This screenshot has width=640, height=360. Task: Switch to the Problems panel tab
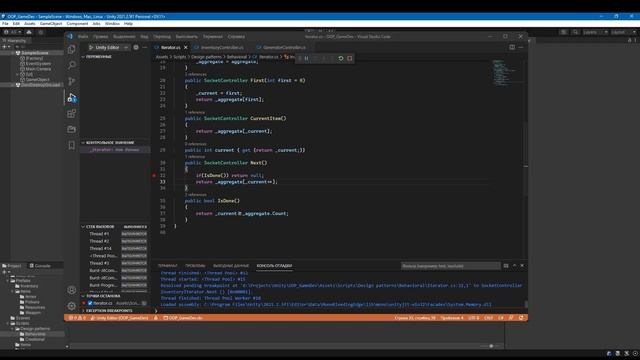(x=195, y=266)
